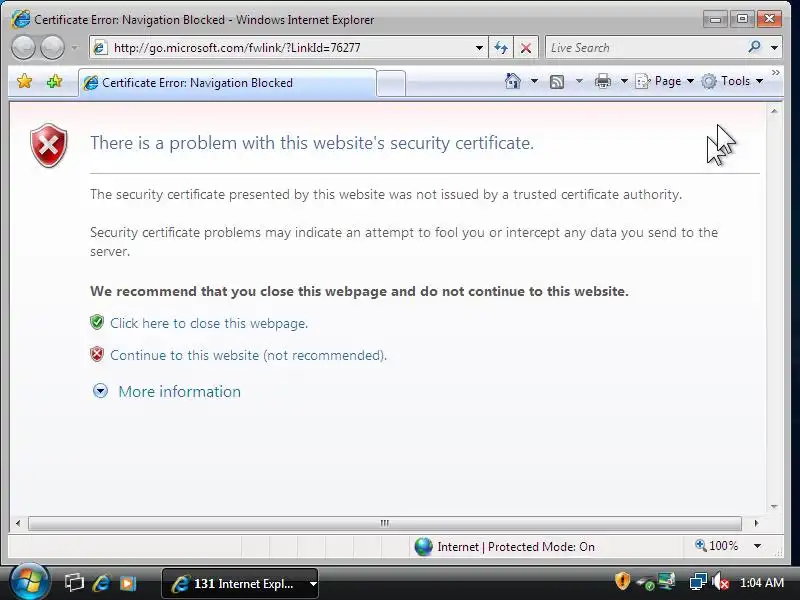The width and height of the screenshot is (800, 600).
Task: Click the horizontal scrollbar right arrow
Action: [x=756, y=523]
